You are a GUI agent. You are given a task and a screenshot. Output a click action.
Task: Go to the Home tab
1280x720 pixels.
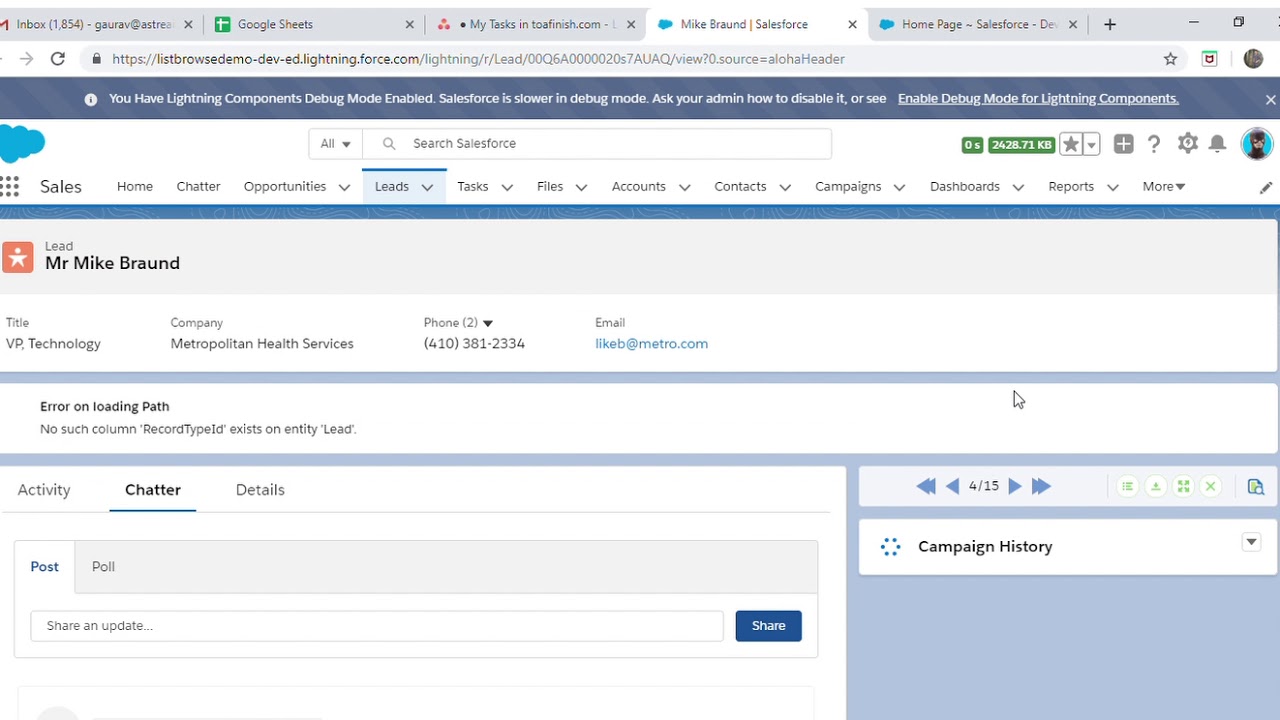135,186
